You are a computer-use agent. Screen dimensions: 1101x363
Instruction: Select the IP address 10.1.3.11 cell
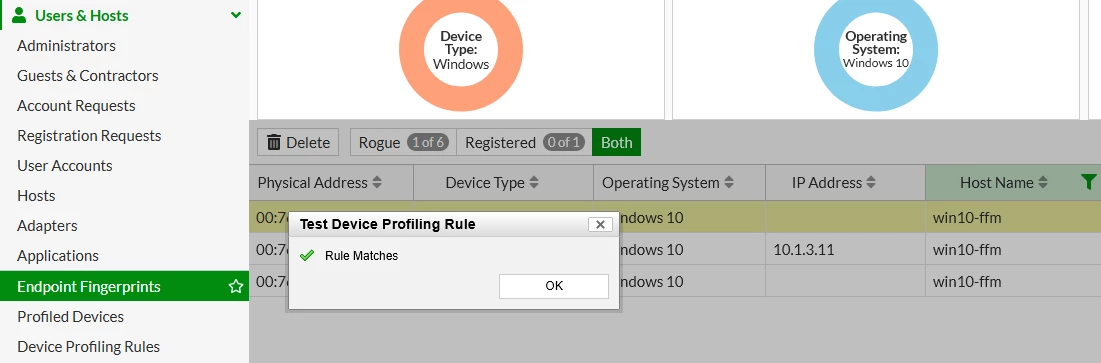(845, 249)
